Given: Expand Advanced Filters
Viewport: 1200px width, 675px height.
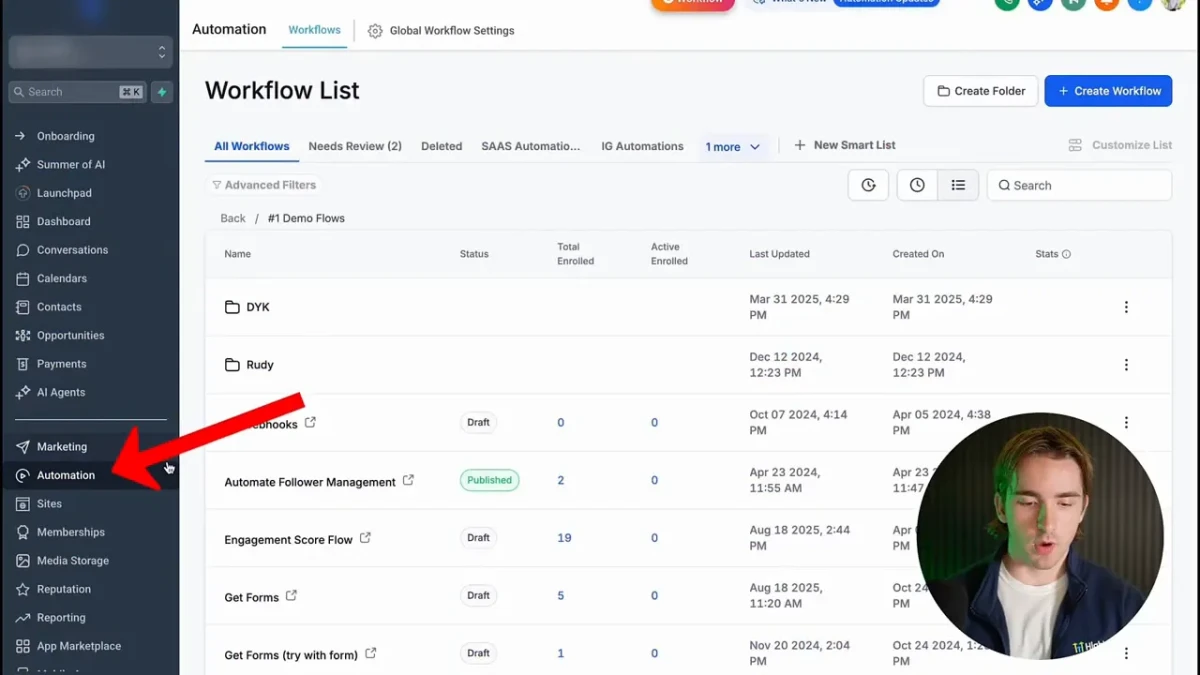Looking at the screenshot, I should pos(264,185).
